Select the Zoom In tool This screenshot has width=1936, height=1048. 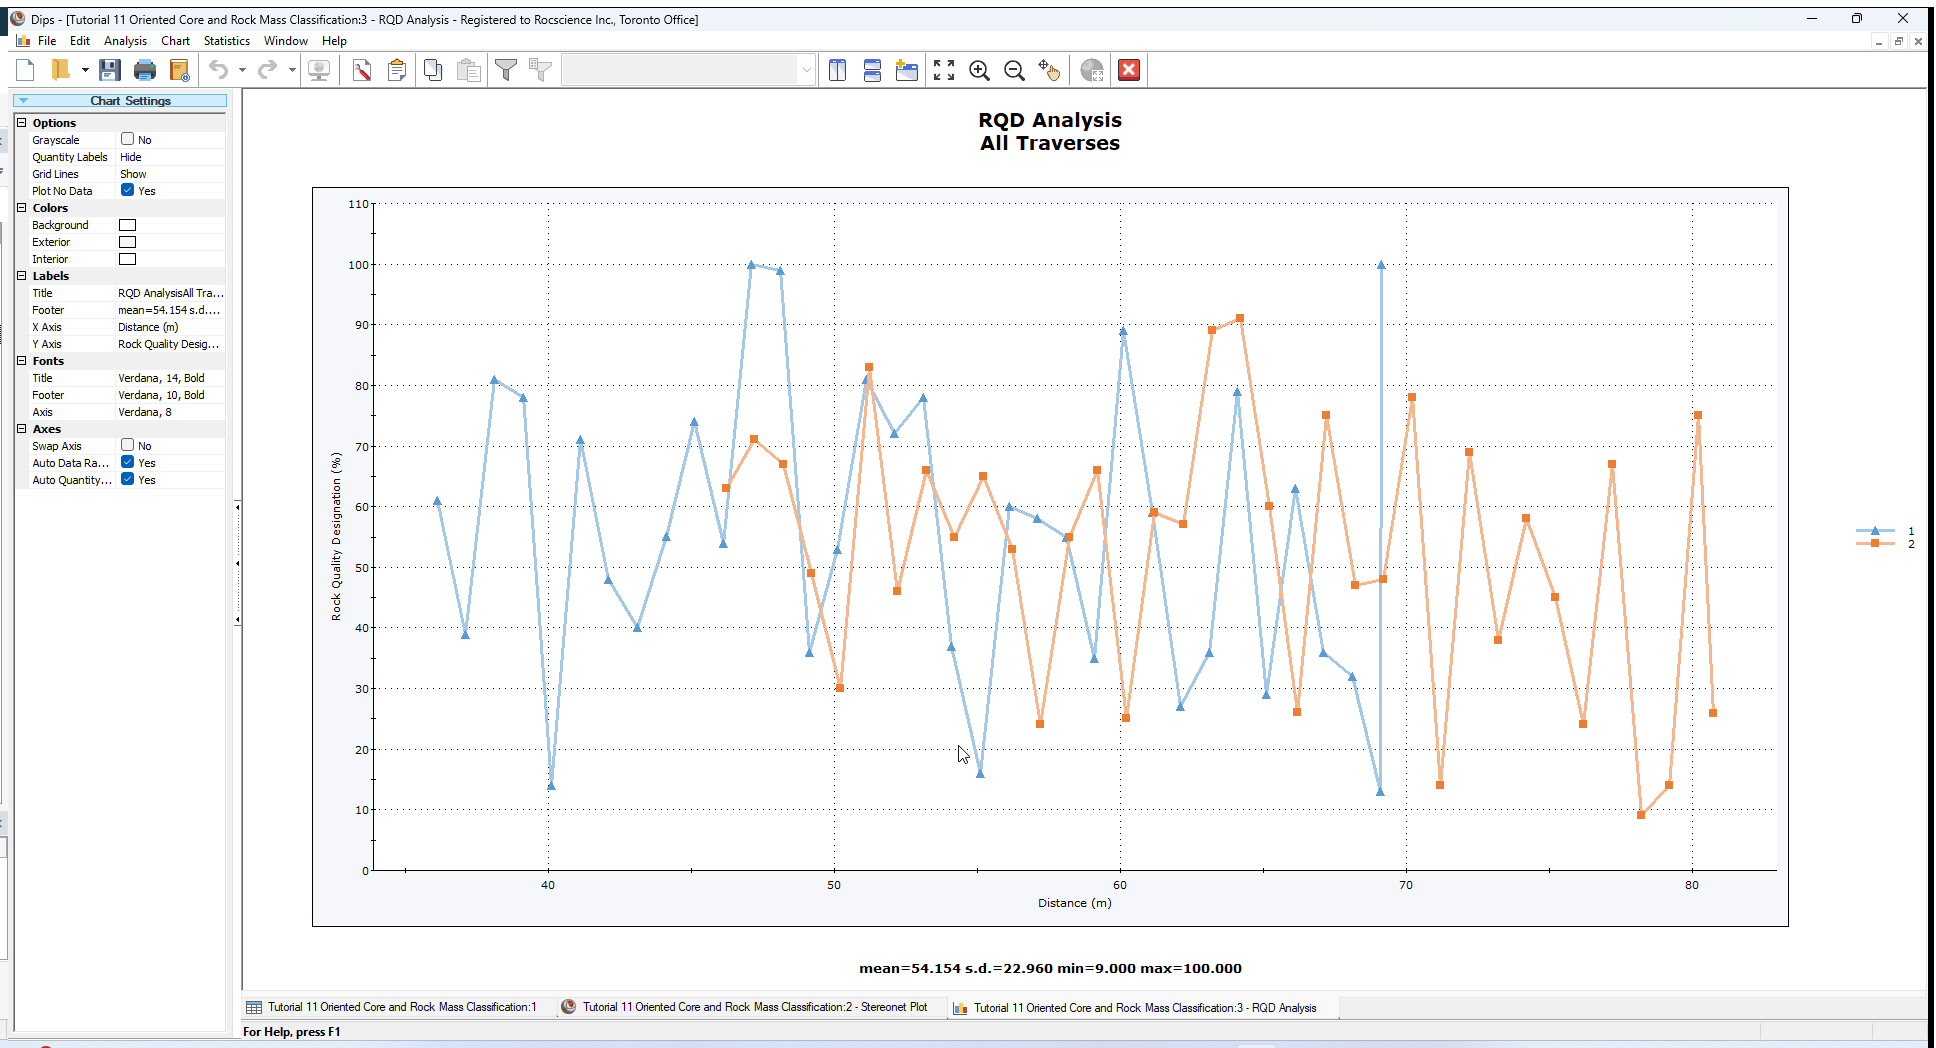coord(980,70)
